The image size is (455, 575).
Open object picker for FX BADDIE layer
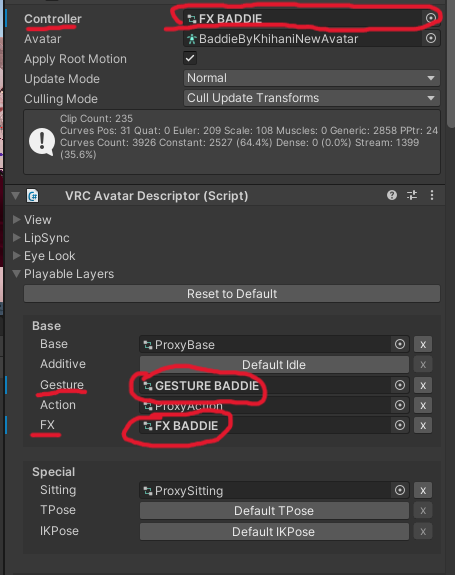coord(400,425)
